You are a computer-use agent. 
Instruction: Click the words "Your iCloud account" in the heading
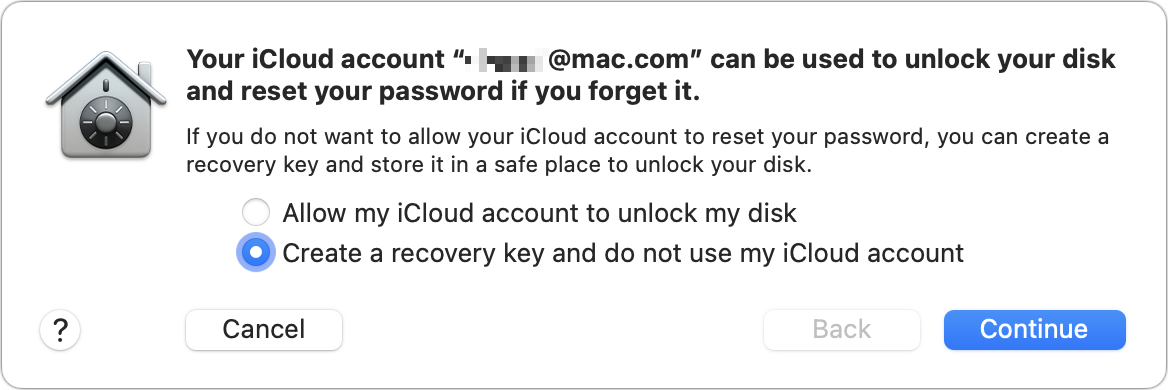pos(315,59)
